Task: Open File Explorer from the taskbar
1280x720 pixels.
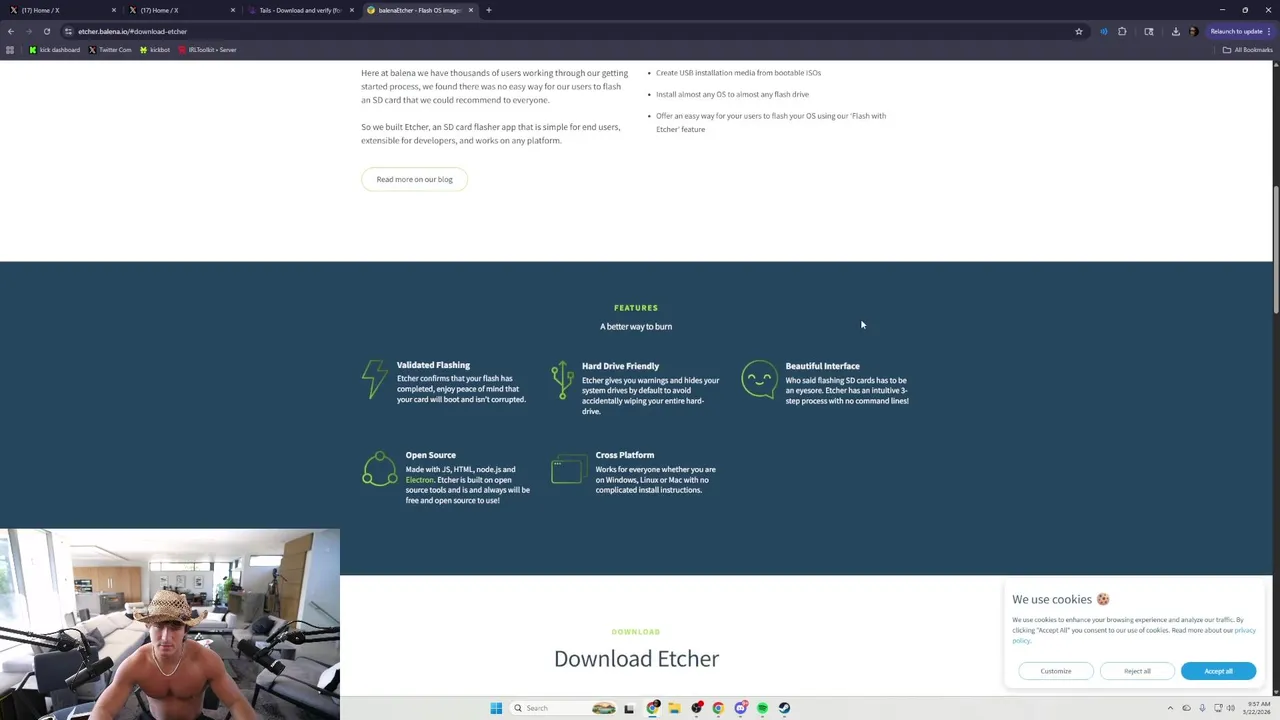Action: [x=674, y=708]
